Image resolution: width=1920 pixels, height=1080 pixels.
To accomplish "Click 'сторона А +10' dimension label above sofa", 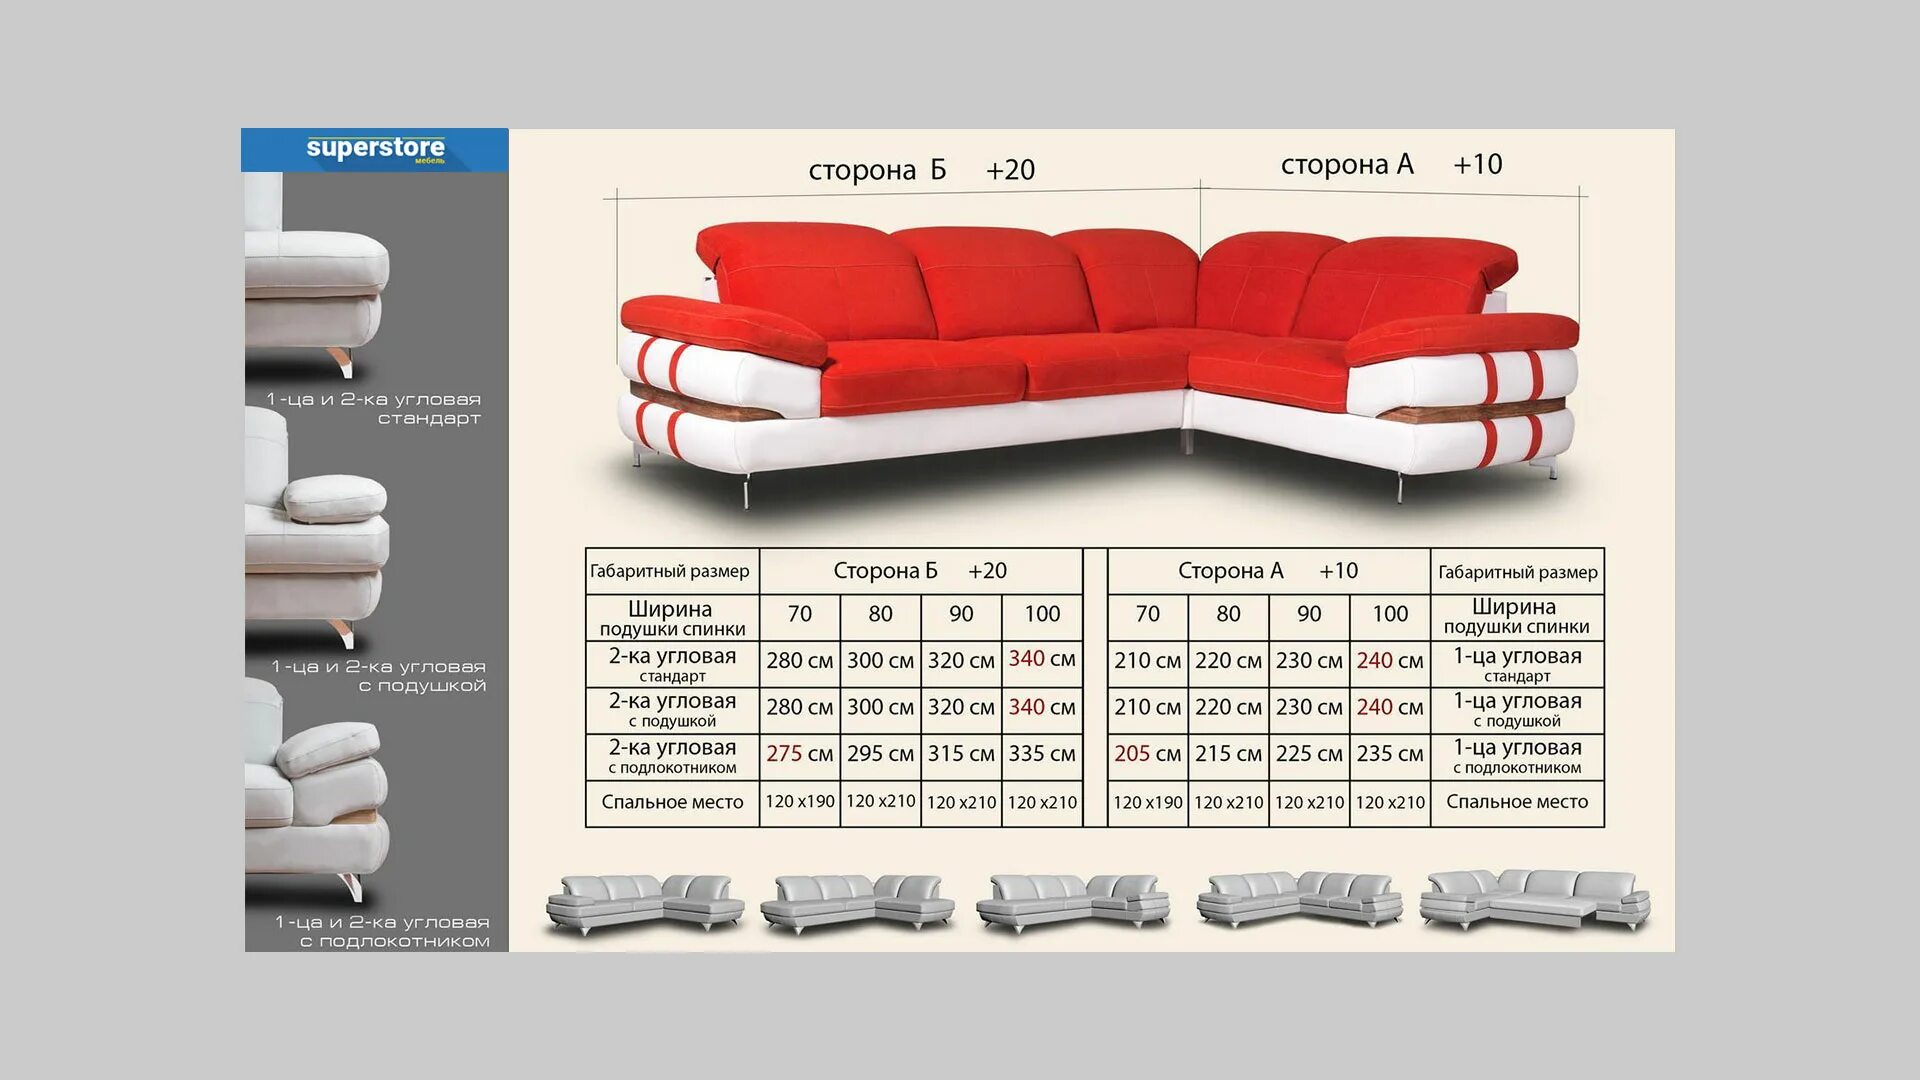I will click(1391, 165).
